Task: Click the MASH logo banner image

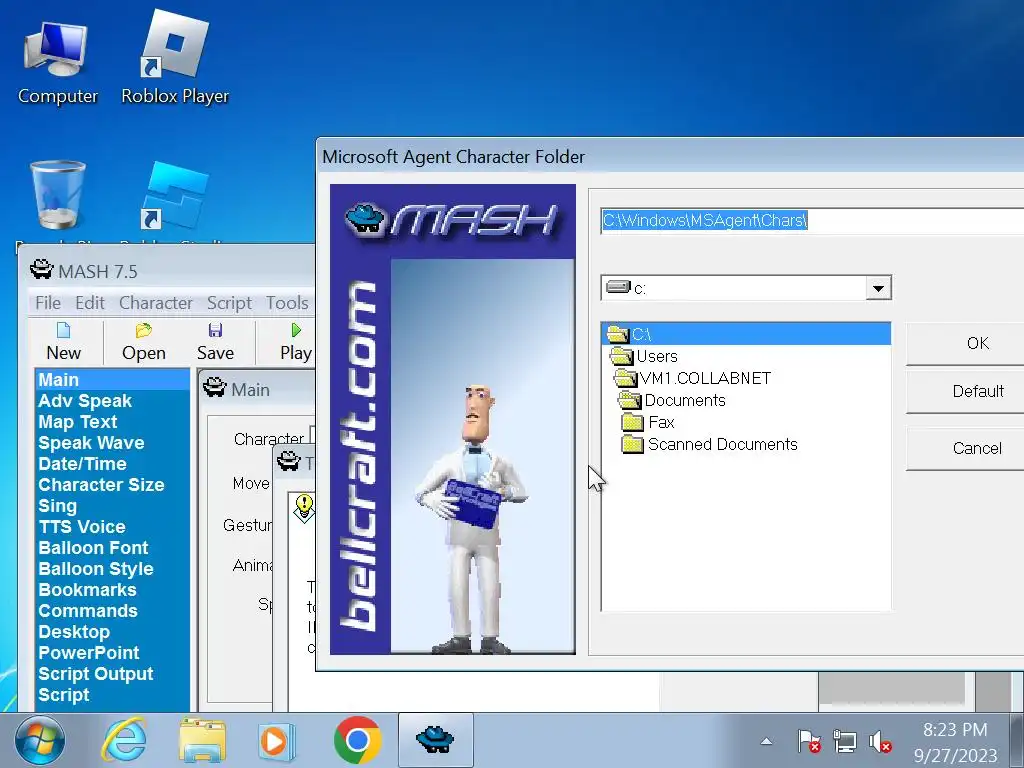Action: tap(453, 419)
